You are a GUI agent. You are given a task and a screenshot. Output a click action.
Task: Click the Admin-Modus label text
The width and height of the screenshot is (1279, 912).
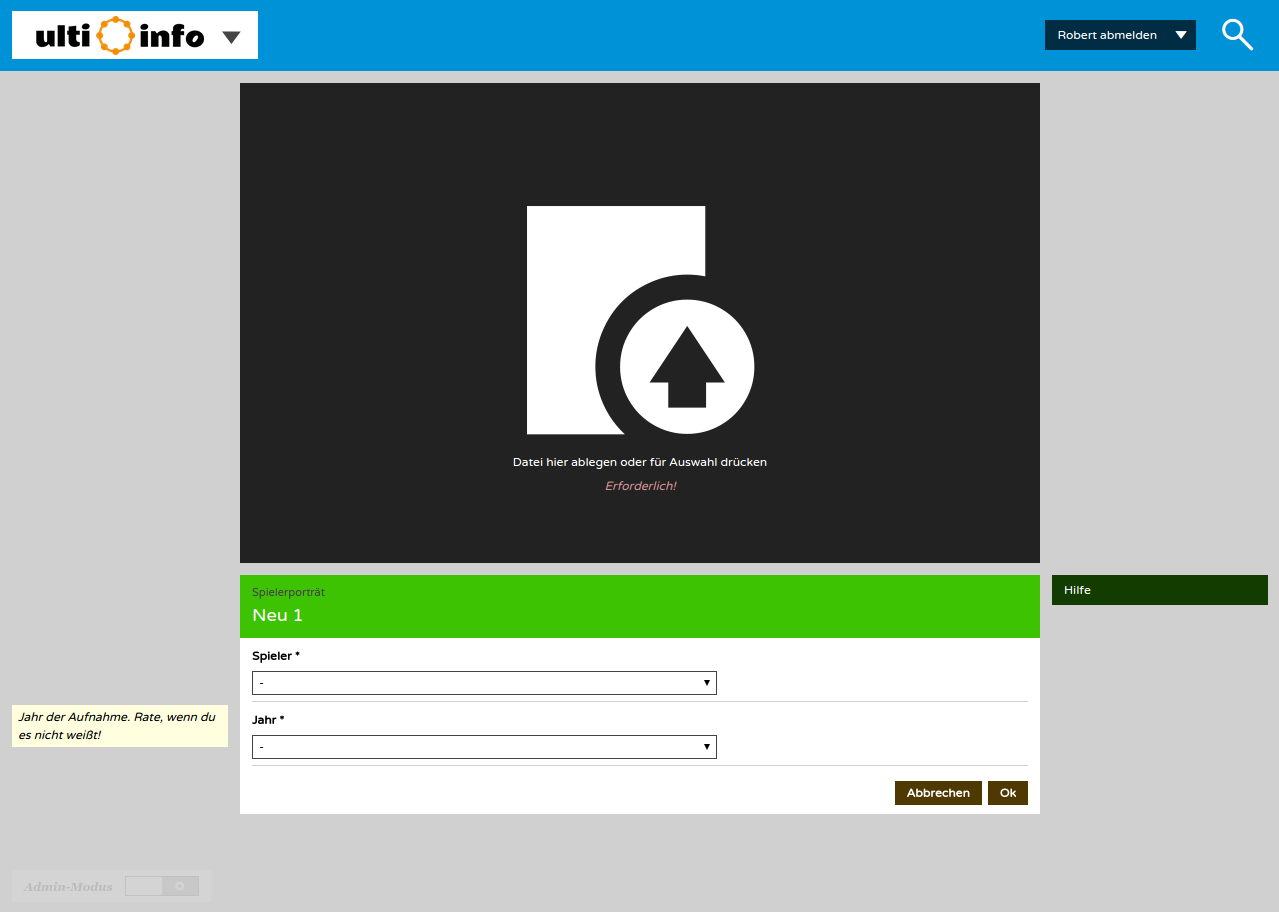coord(68,886)
